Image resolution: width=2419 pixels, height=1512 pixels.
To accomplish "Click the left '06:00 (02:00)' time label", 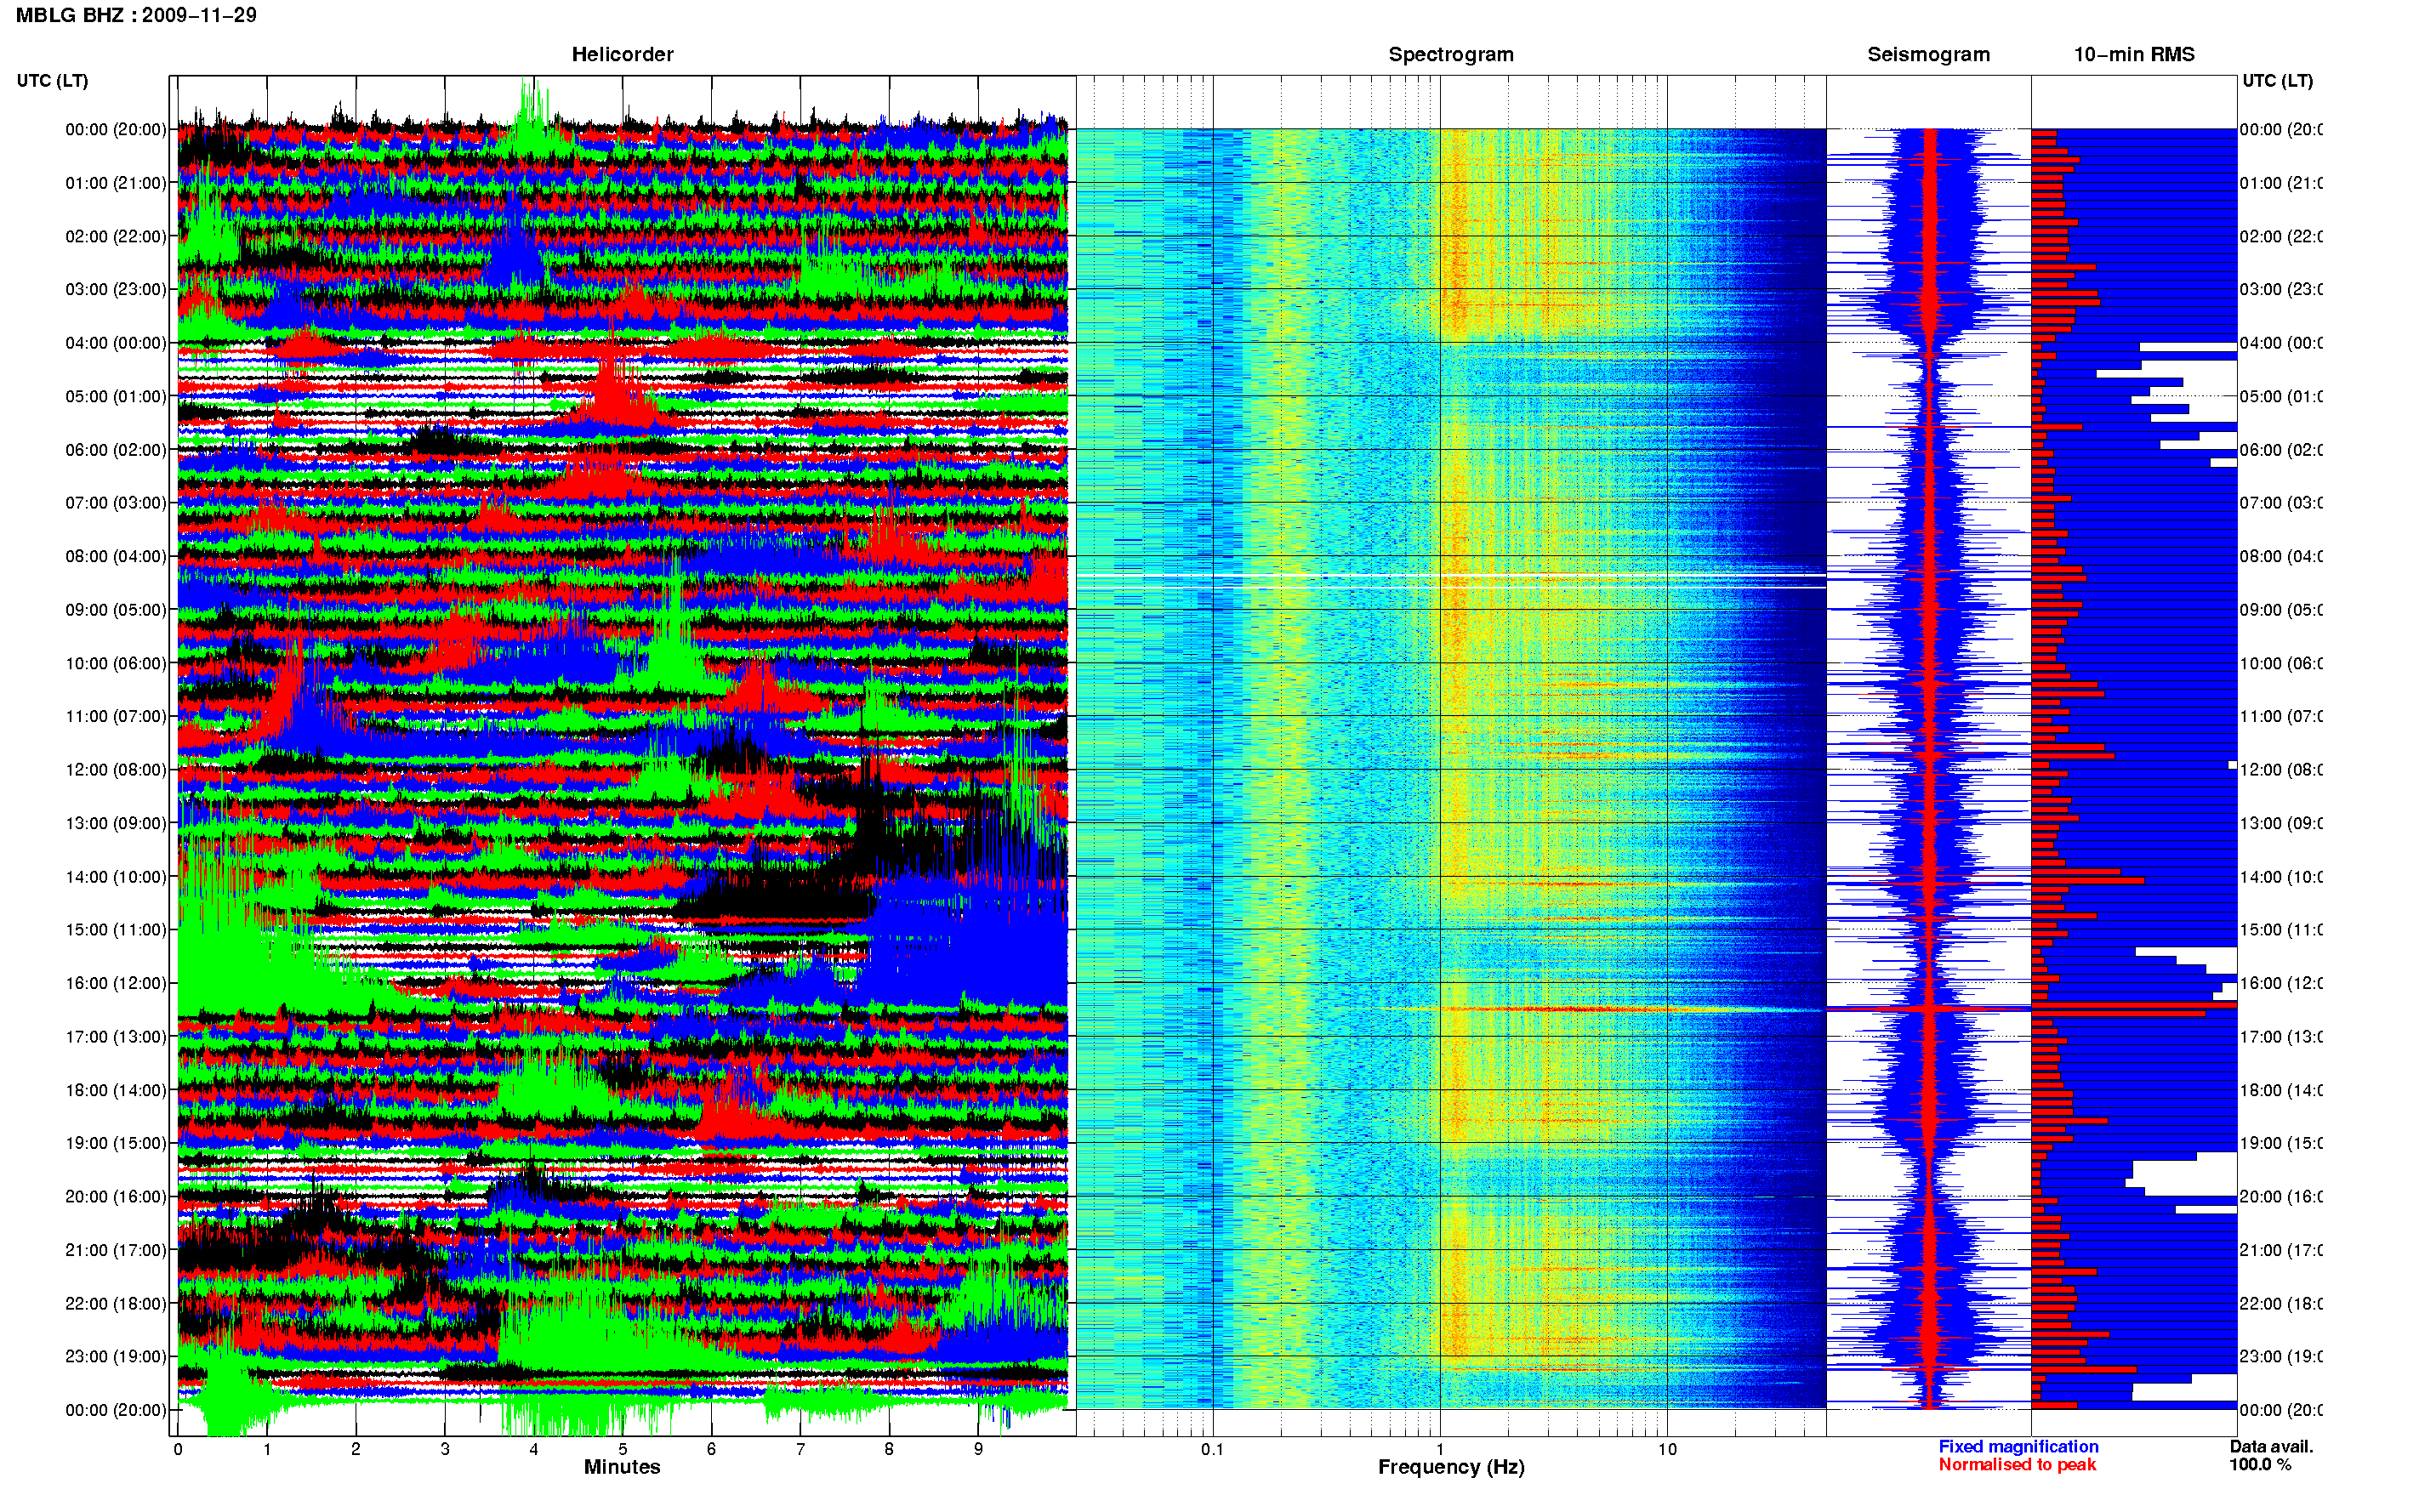I will click(x=116, y=450).
